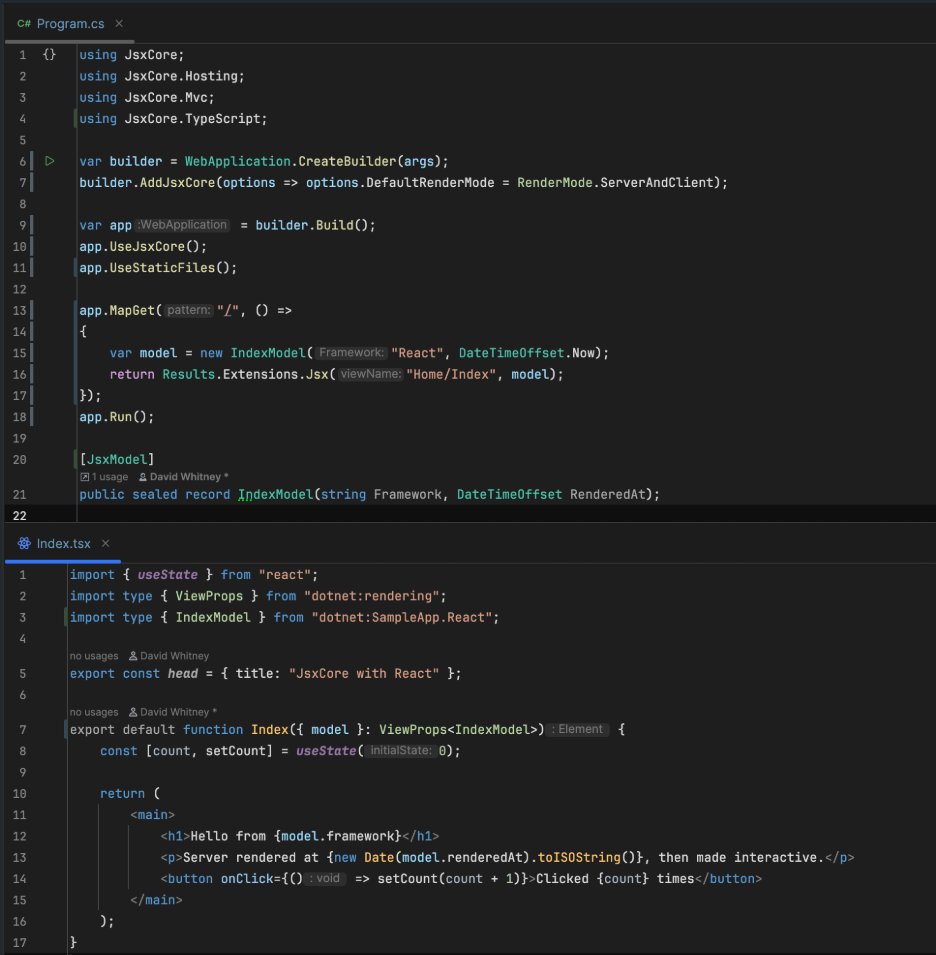Click the usage icon beside '1 usage'
Viewport: 936px width, 955px height.
pos(85,477)
